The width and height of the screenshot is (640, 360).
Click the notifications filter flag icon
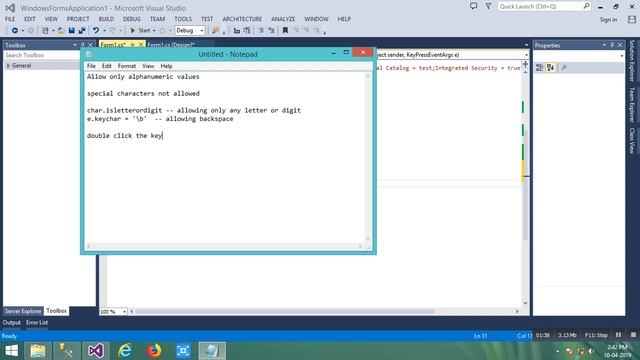488,6
